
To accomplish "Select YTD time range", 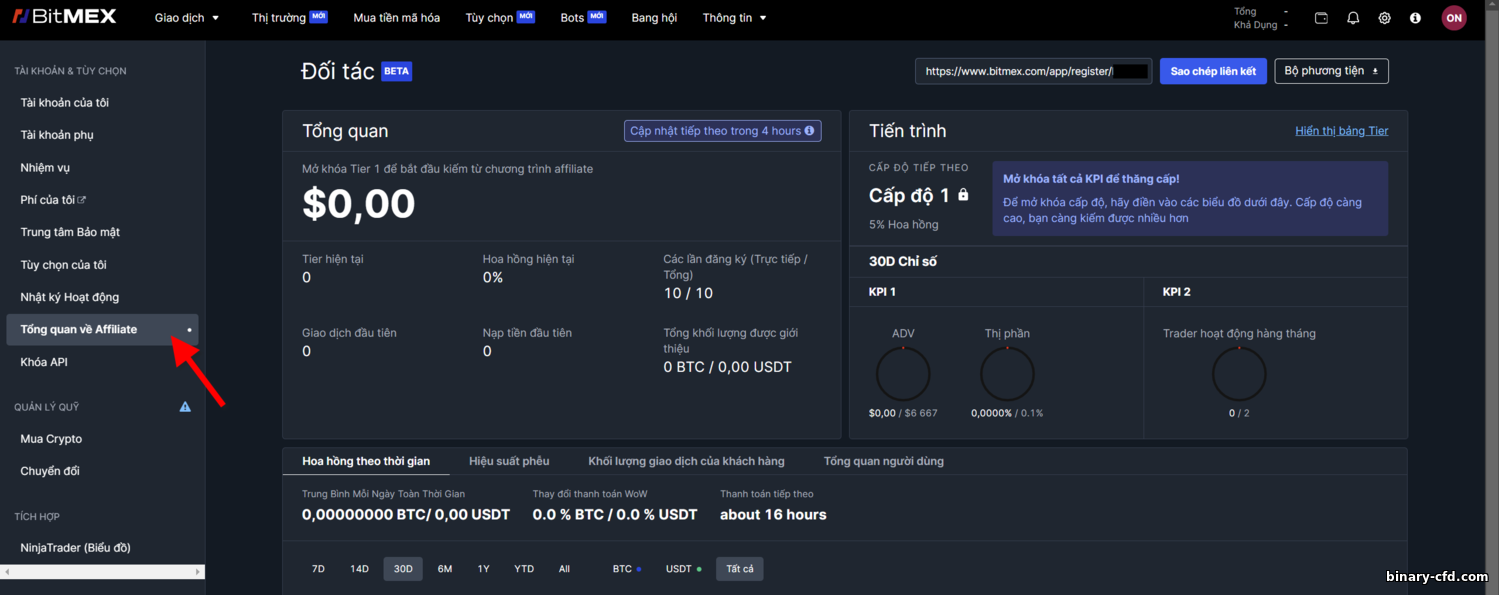I will click(x=524, y=569).
